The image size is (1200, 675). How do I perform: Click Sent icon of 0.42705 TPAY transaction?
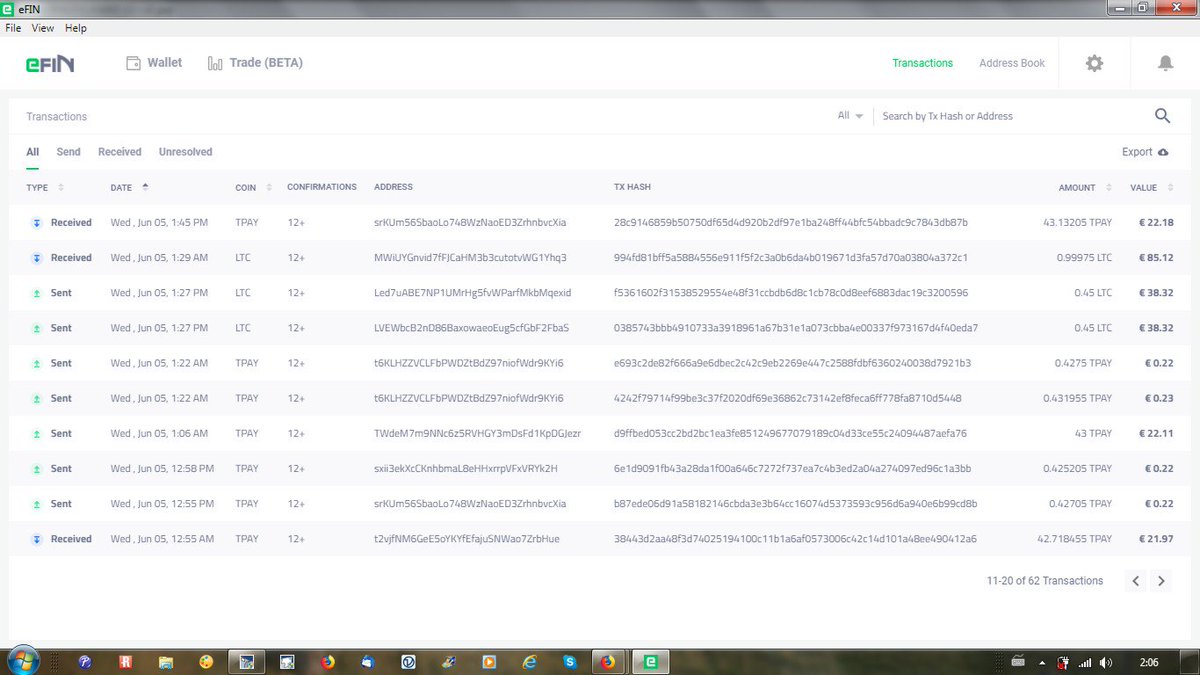(x=38, y=503)
